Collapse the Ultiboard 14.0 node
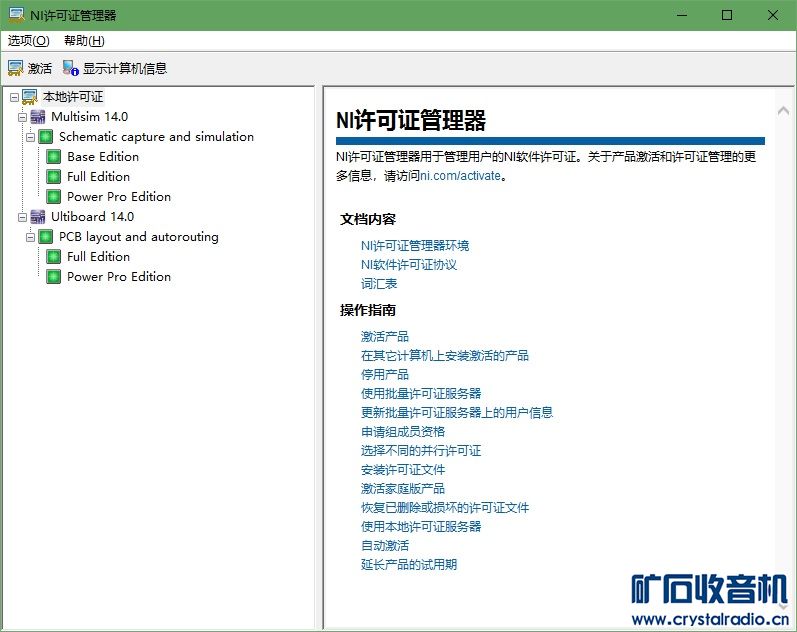 pyautogui.click(x=22, y=218)
